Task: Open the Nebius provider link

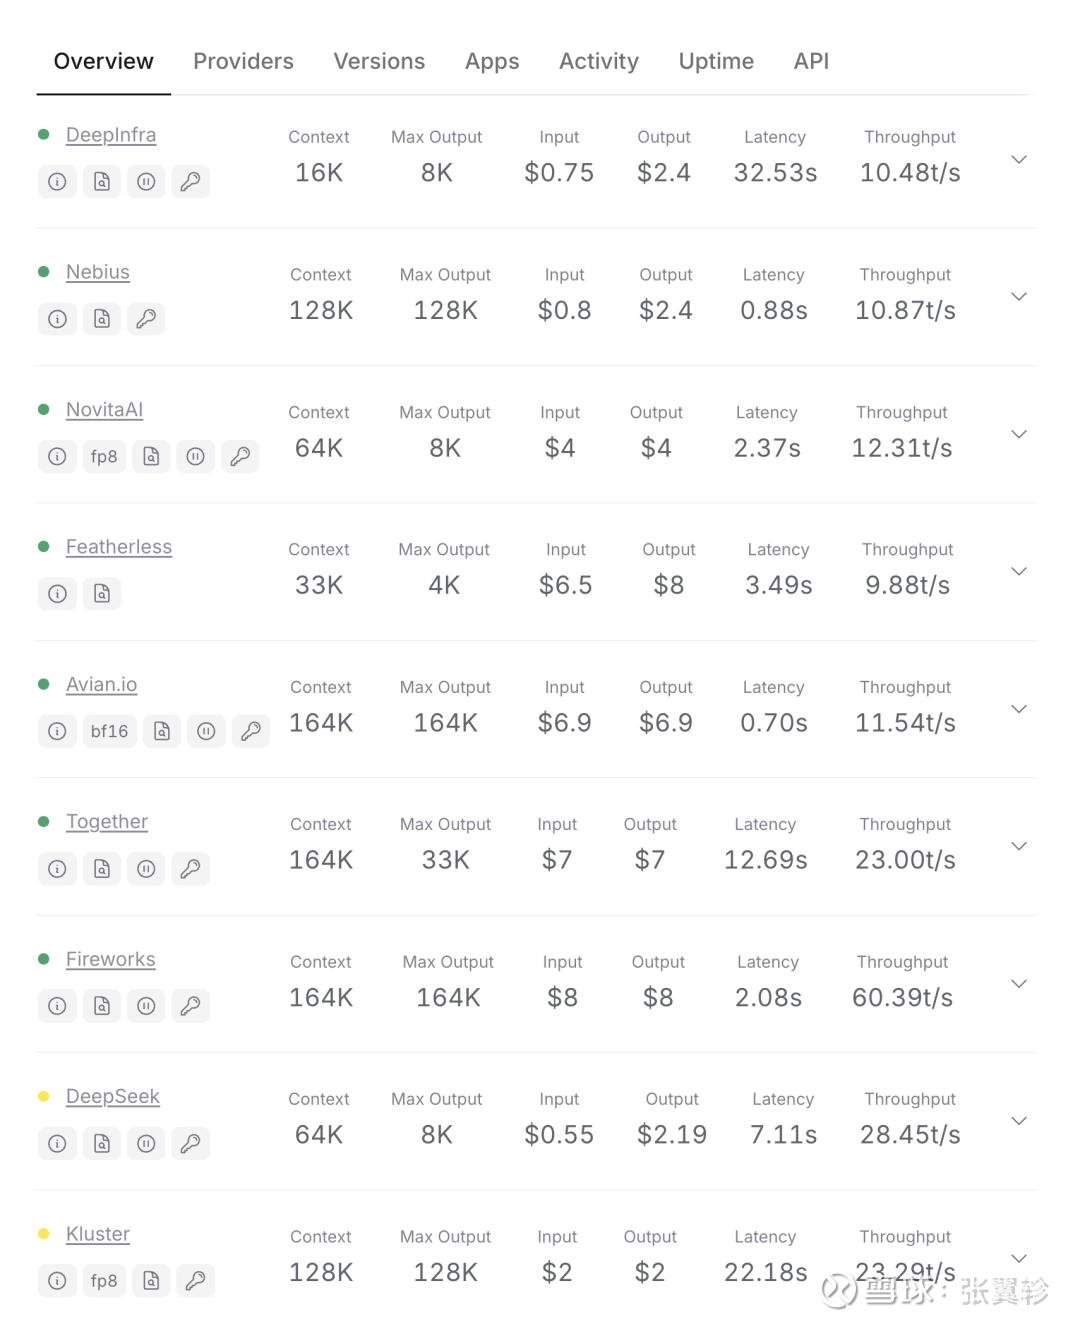Action: (98, 272)
